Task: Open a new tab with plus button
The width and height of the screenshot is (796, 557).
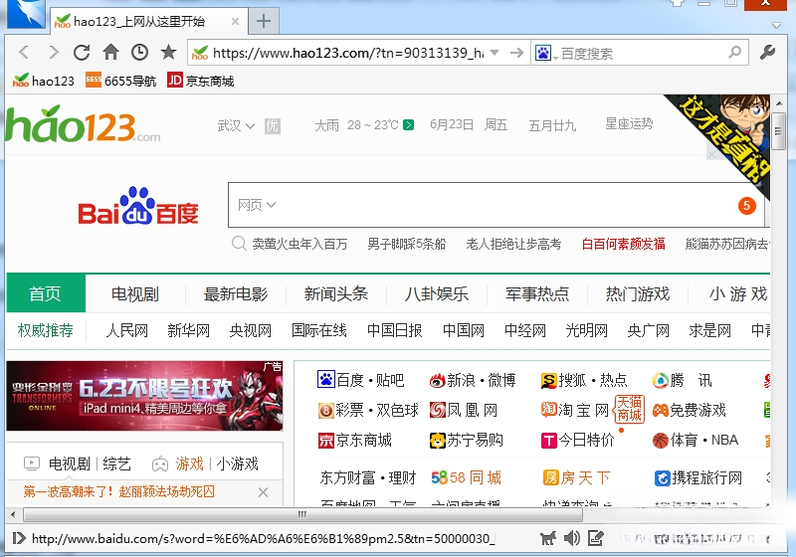Action: 263,21
